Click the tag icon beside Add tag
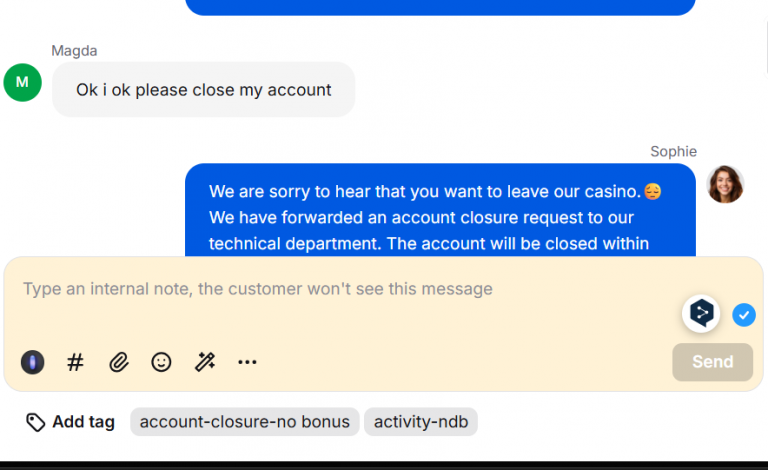The image size is (768, 470). 35,422
